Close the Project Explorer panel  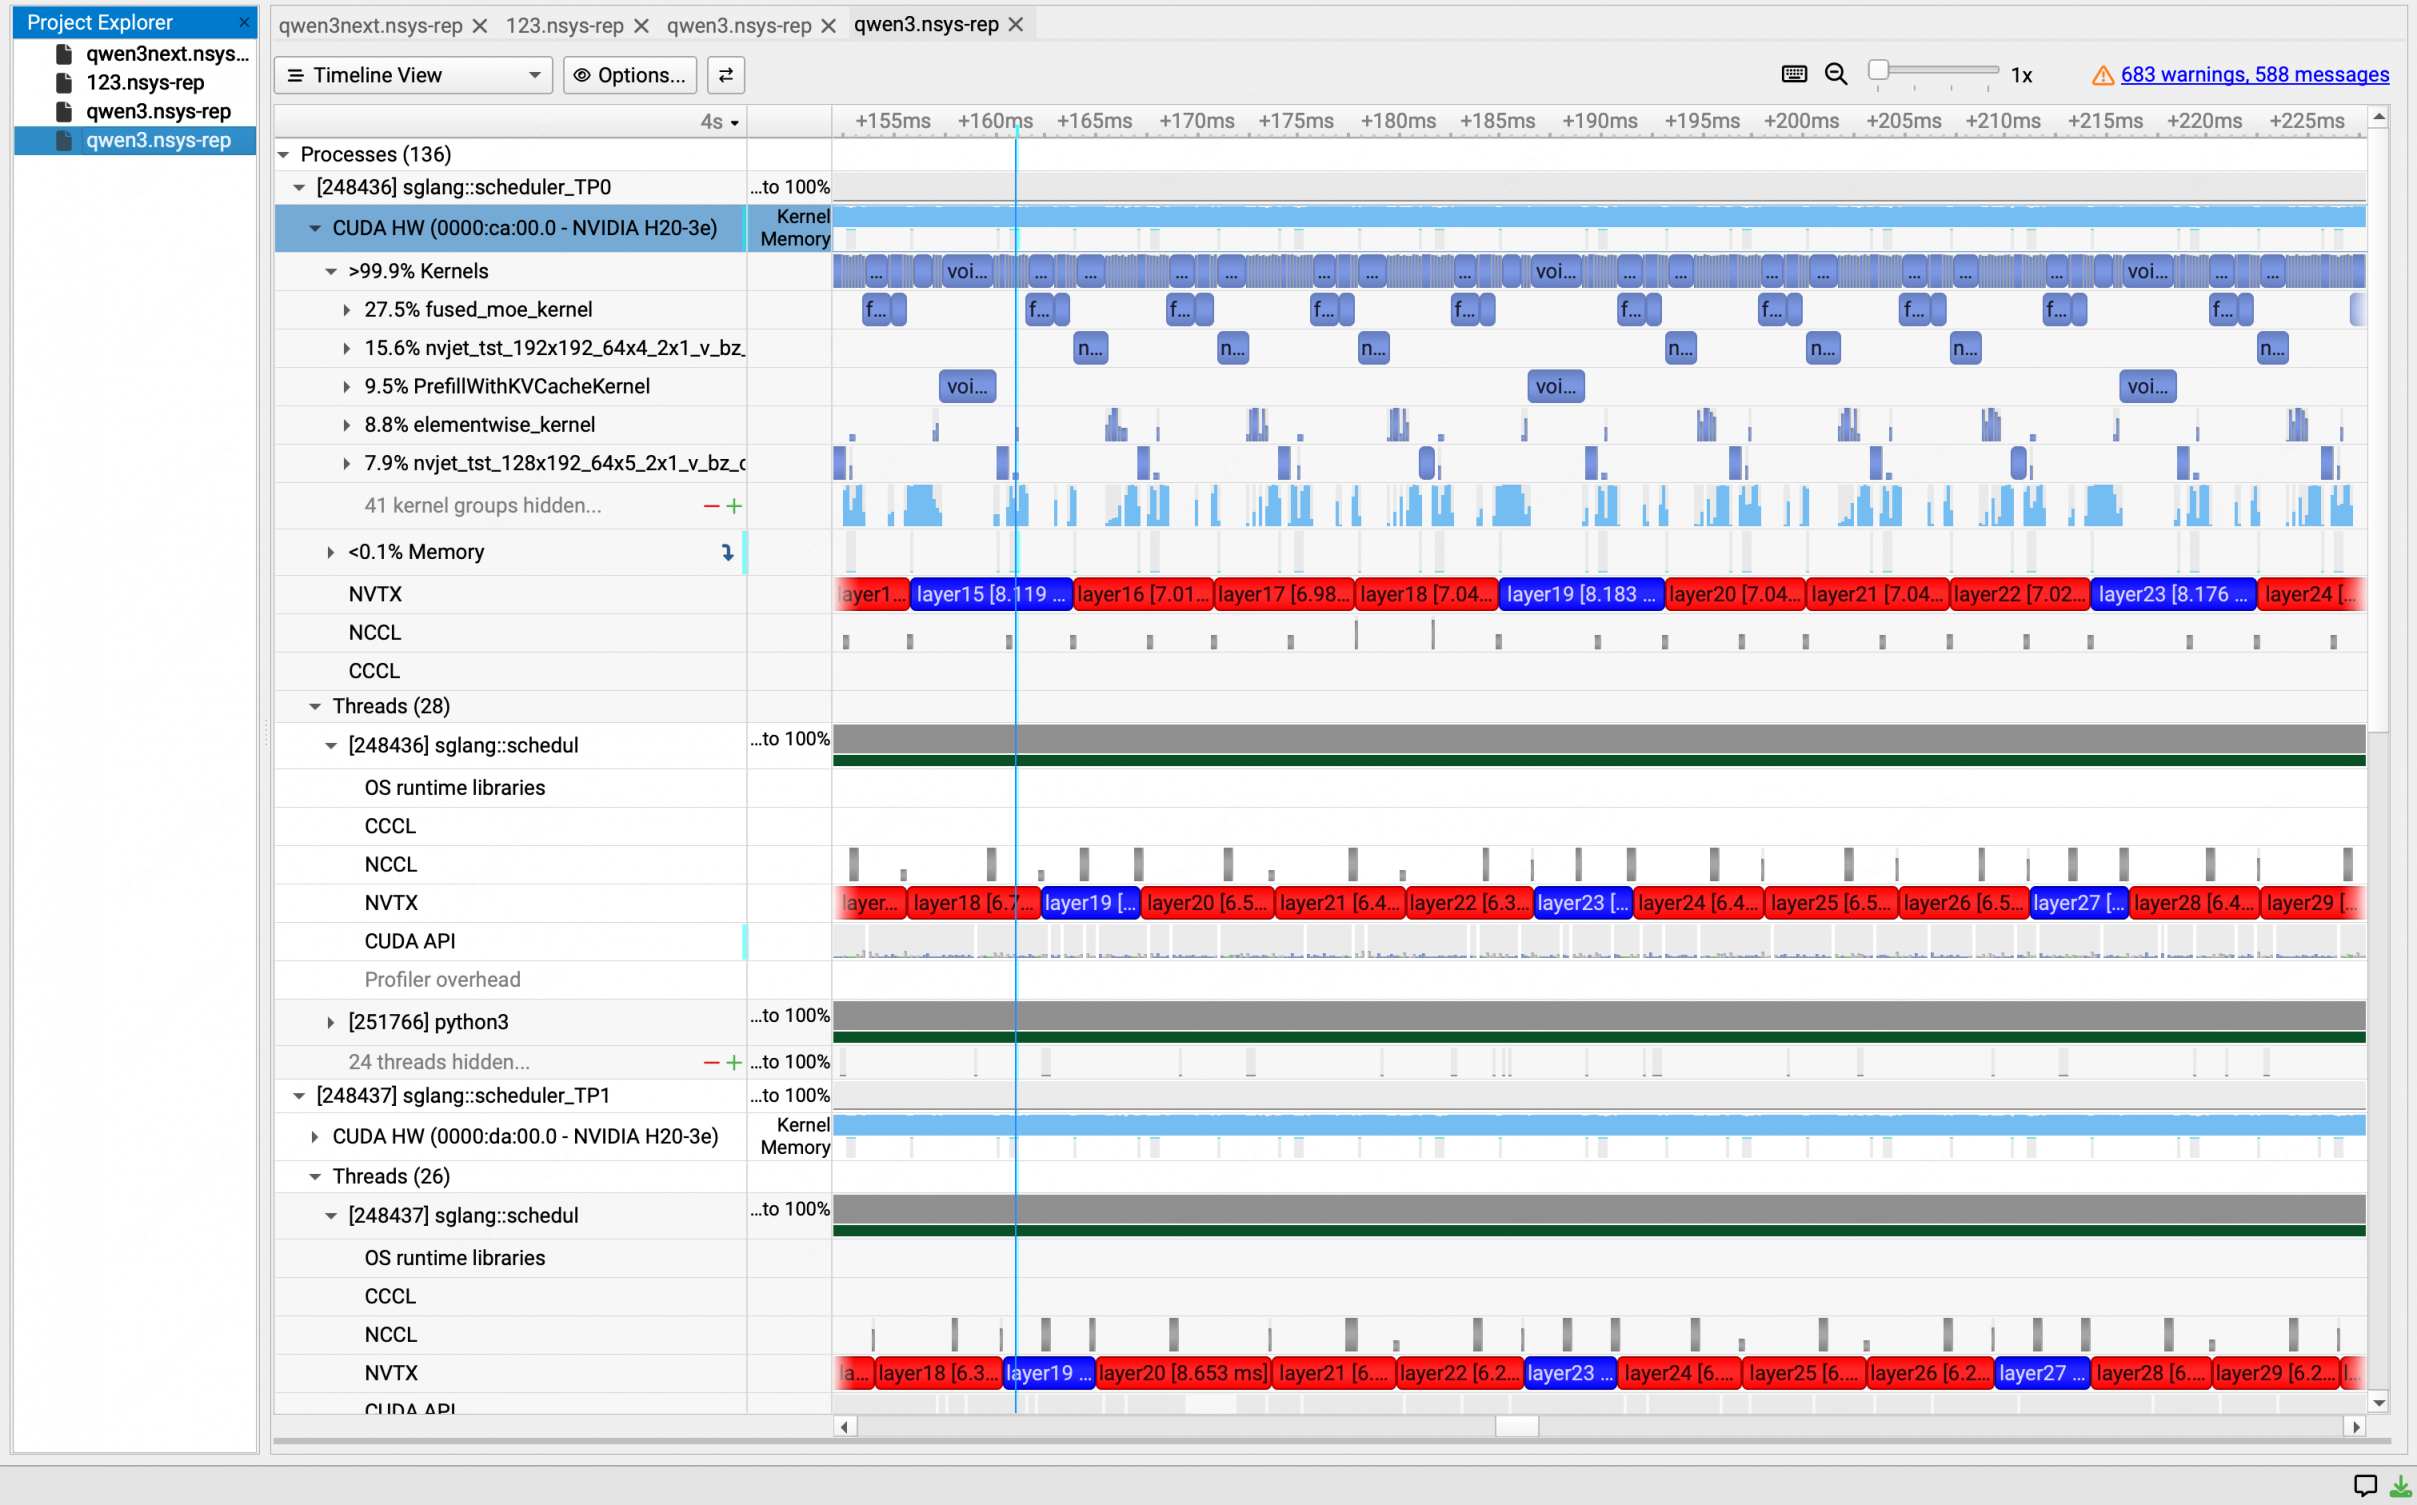tap(244, 22)
